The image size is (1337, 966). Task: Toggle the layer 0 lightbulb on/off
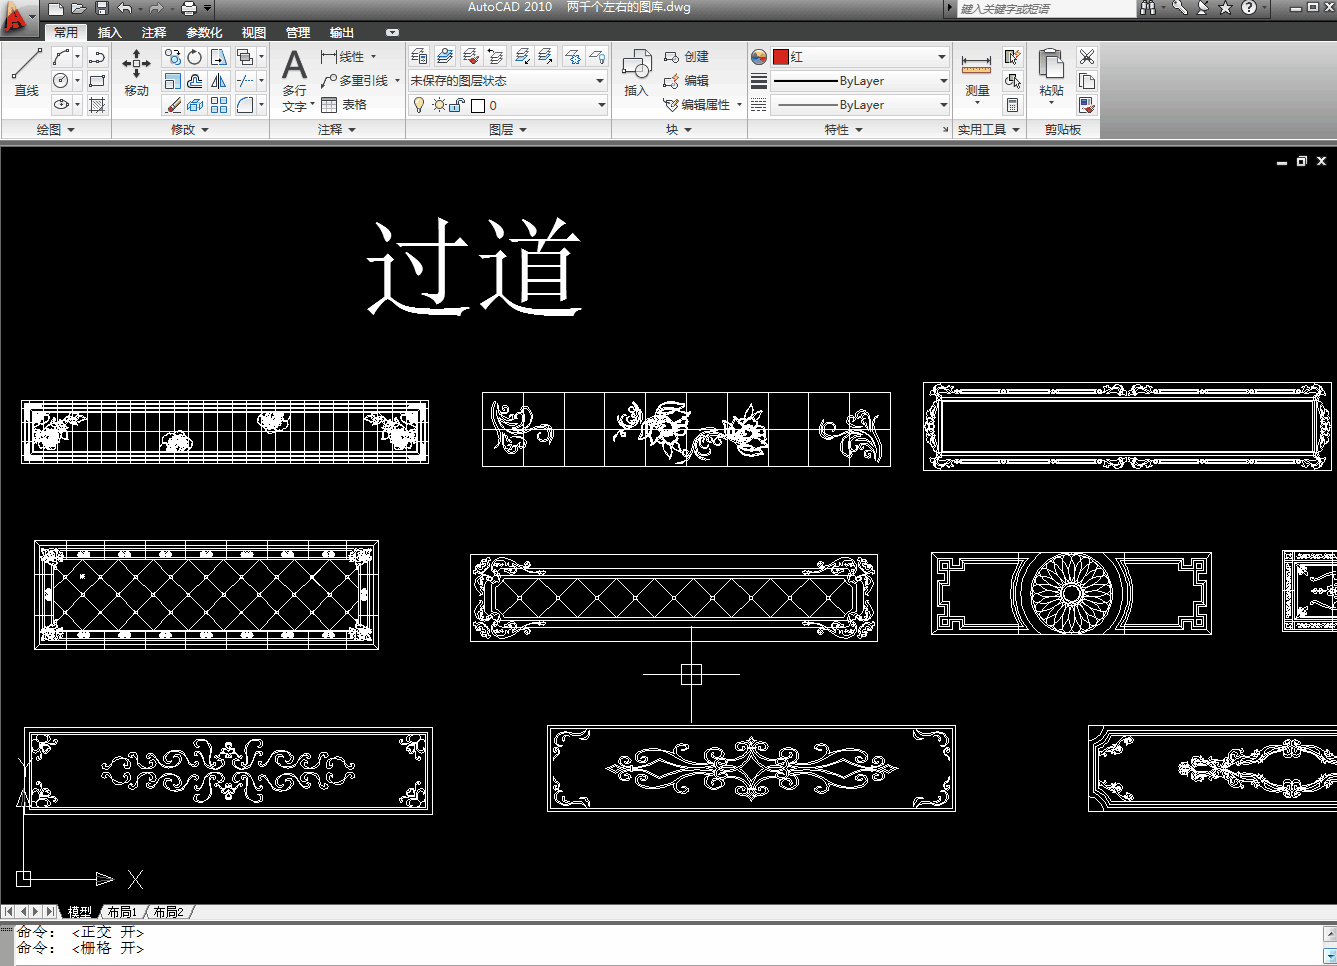coord(420,105)
